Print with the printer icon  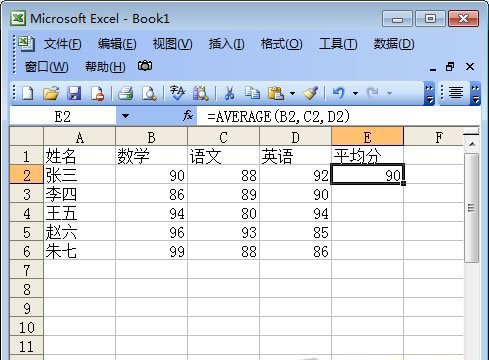click(126, 93)
